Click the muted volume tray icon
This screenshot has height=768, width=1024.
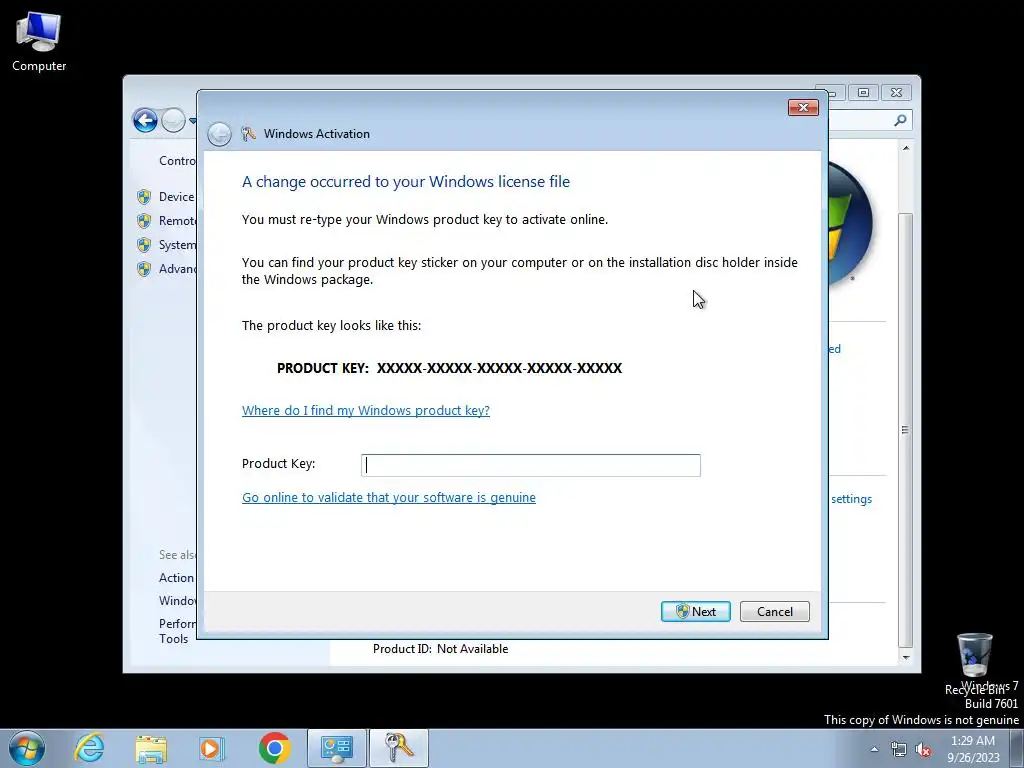(923, 749)
